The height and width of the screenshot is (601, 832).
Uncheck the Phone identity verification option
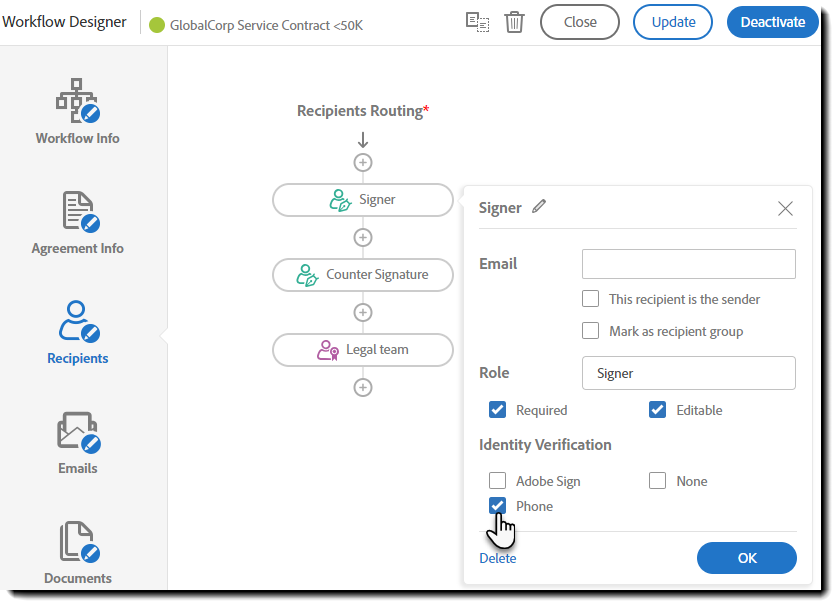[x=497, y=506]
